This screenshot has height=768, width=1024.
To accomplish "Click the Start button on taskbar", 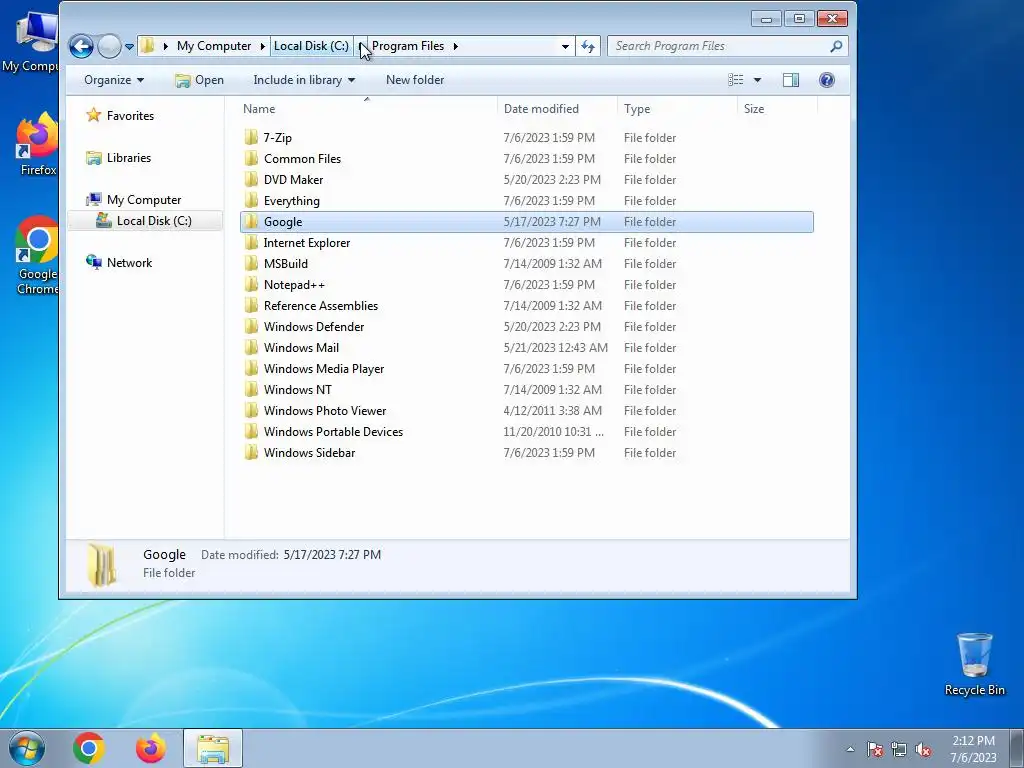I will click(26, 748).
